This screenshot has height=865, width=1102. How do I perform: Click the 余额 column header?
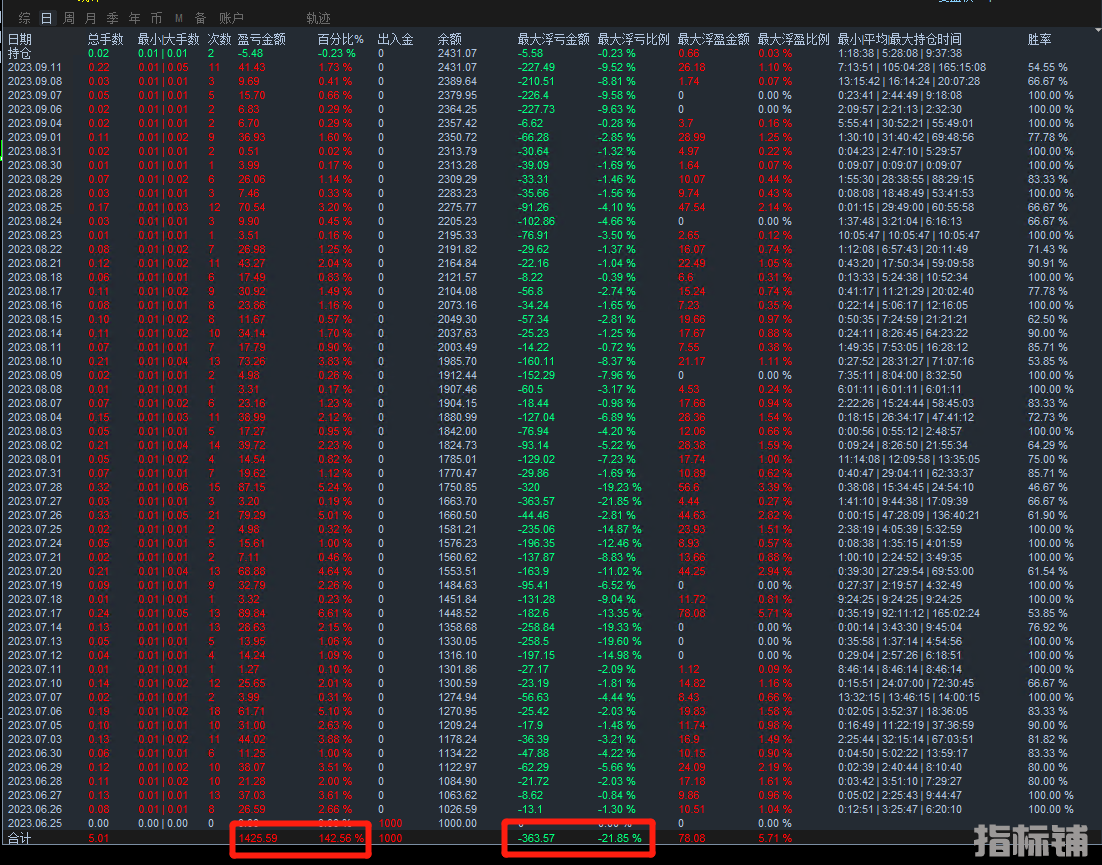coord(450,39)
